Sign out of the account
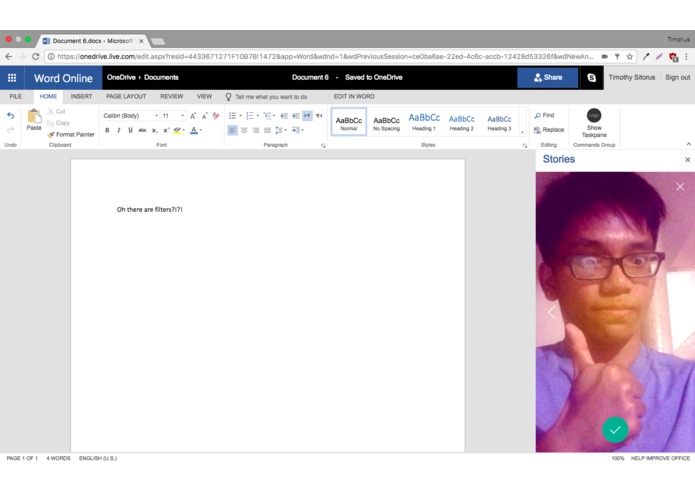 click(x=677, y=78)
